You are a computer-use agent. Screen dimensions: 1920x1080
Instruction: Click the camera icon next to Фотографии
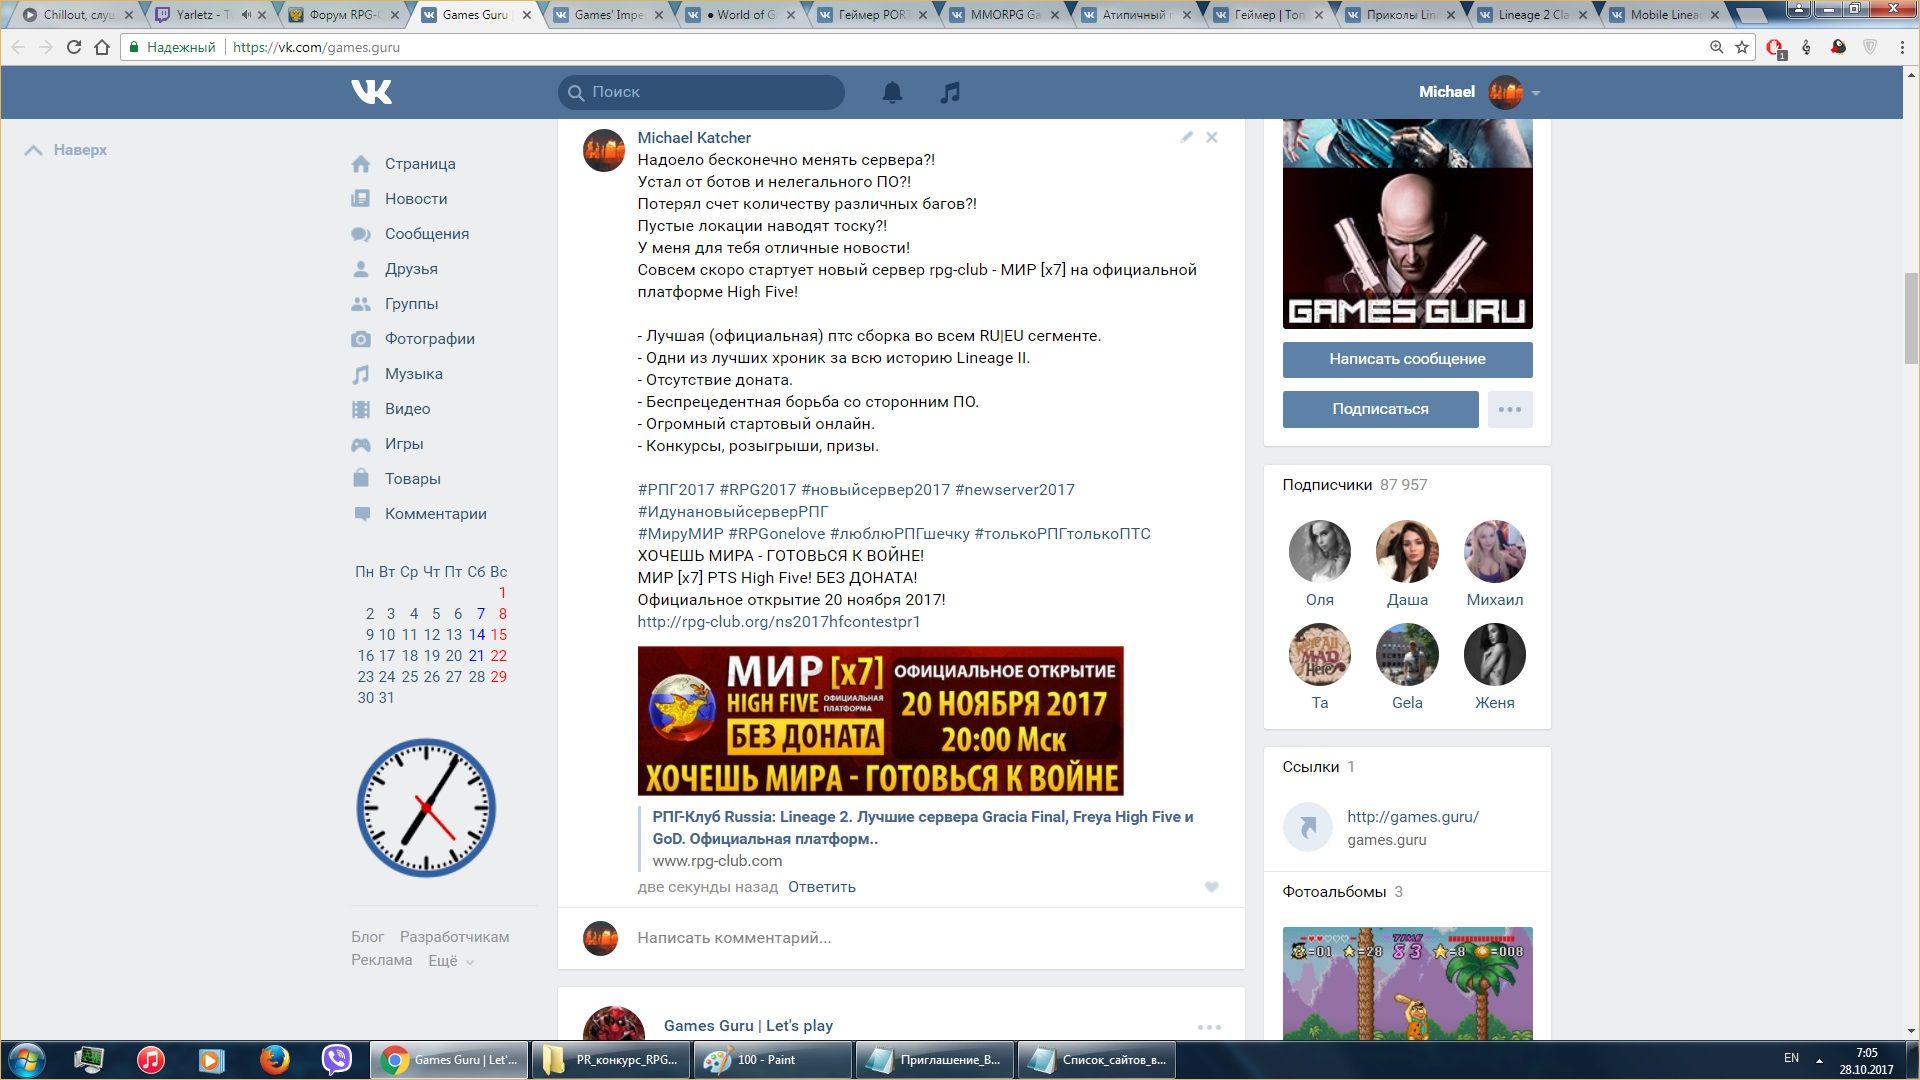(x=361, y=339)
